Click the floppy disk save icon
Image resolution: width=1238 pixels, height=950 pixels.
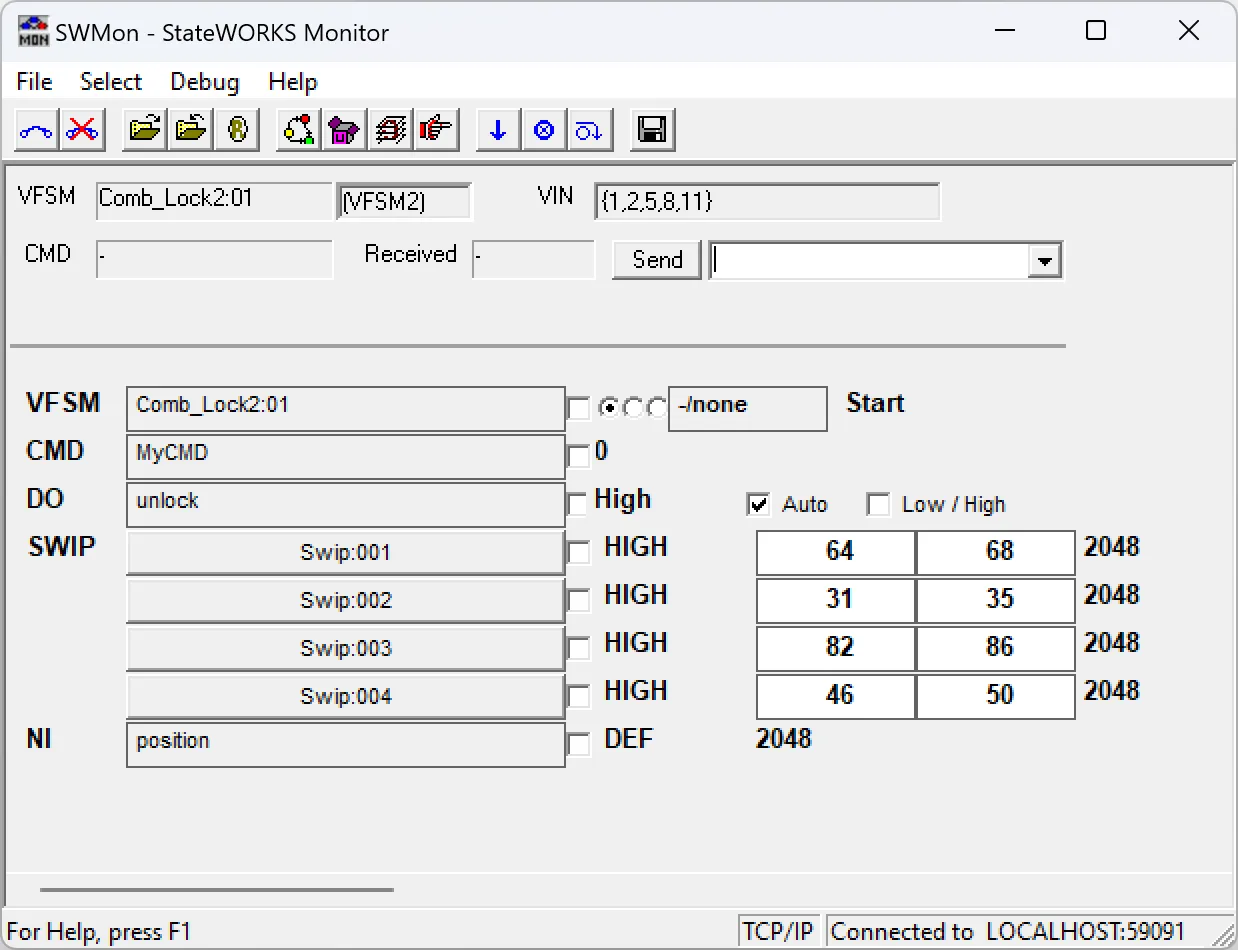tap(653, 130)
